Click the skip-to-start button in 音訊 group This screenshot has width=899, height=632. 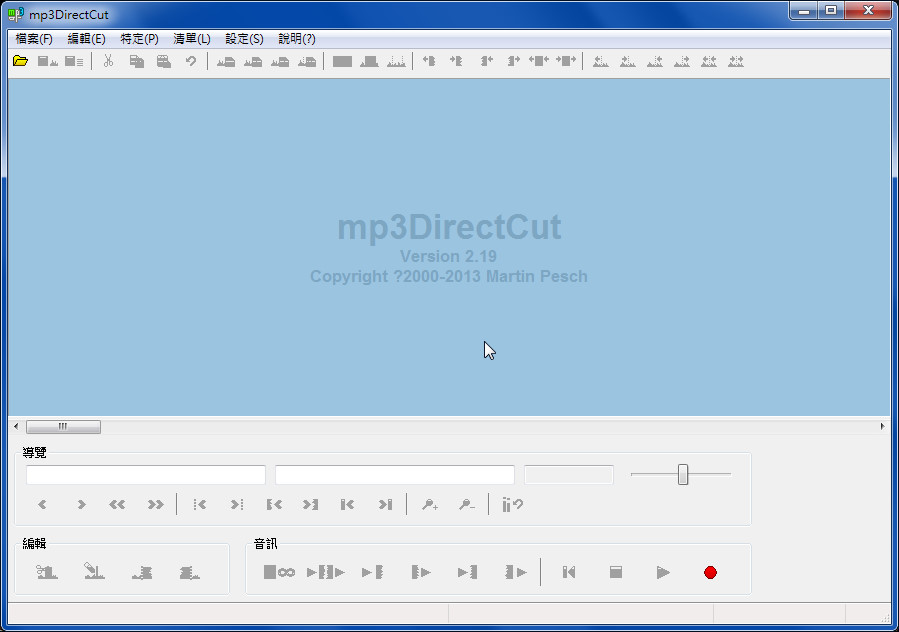[569, 572]
